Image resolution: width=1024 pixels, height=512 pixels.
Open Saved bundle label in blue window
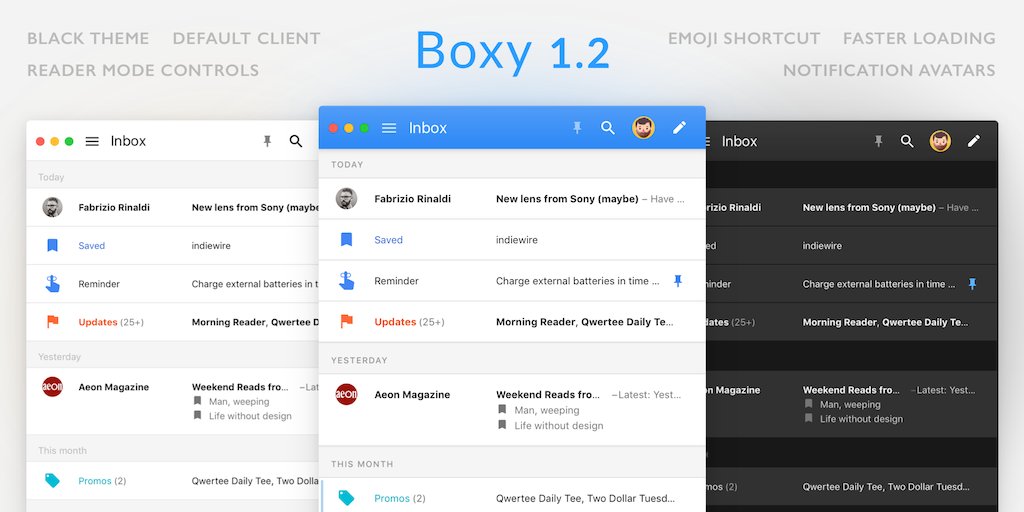(389, 240)
